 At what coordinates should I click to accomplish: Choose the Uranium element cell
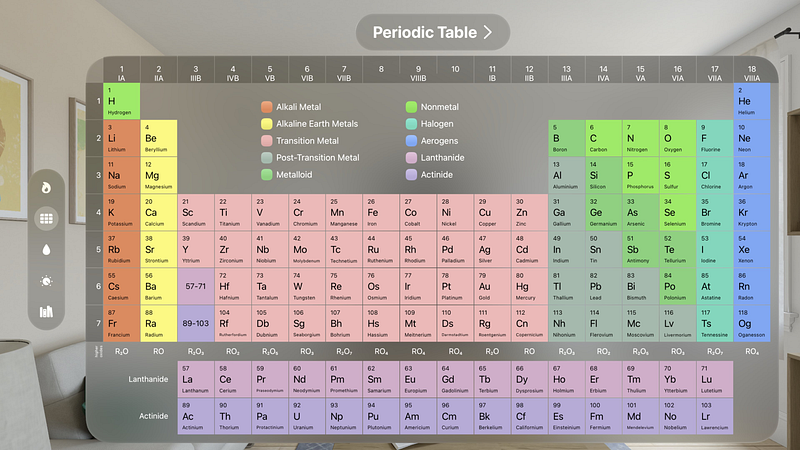pyautogui.click(x=307, y=416)
